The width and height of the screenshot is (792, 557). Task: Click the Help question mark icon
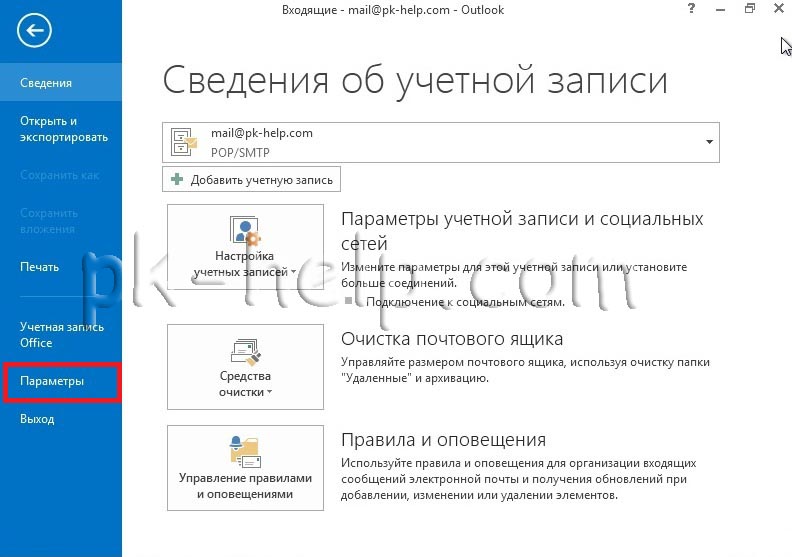691,9
